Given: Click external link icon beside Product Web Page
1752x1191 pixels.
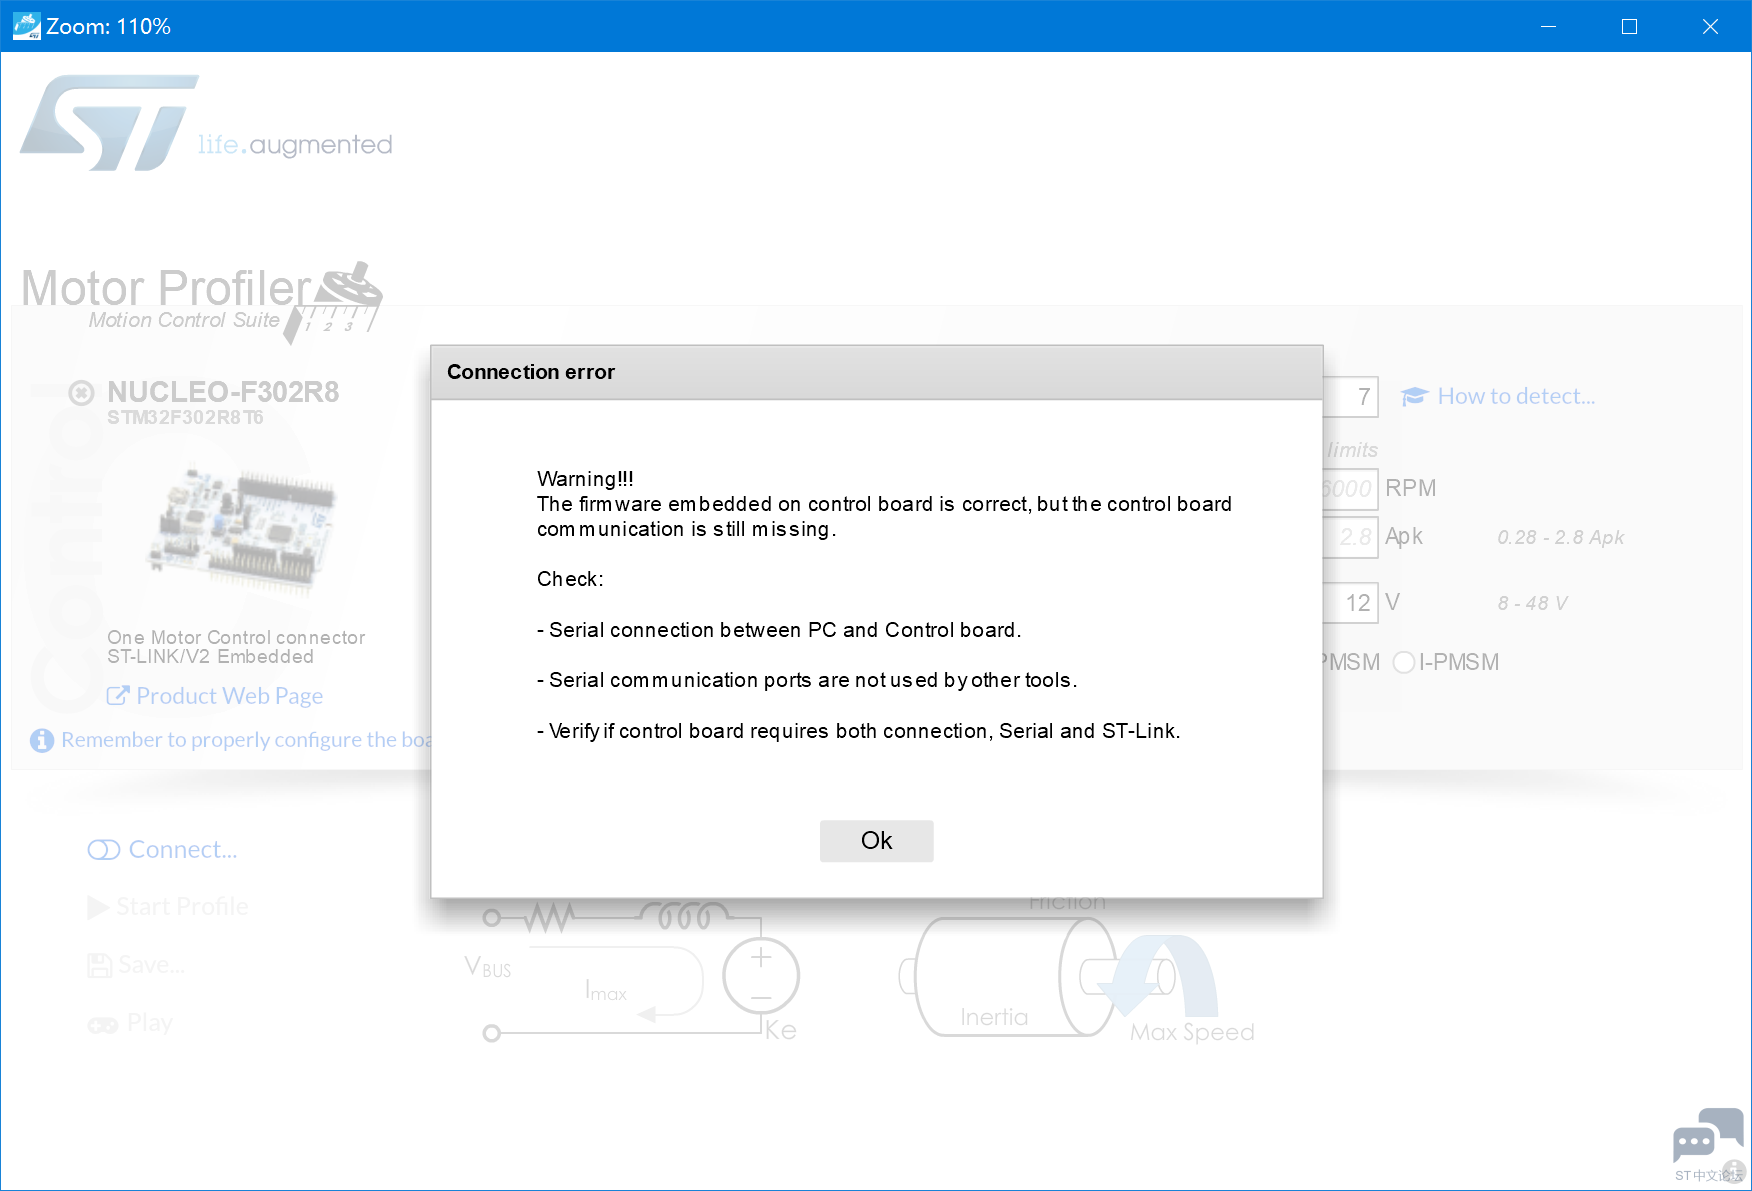Looking at the screenshot, I should 118,695.
